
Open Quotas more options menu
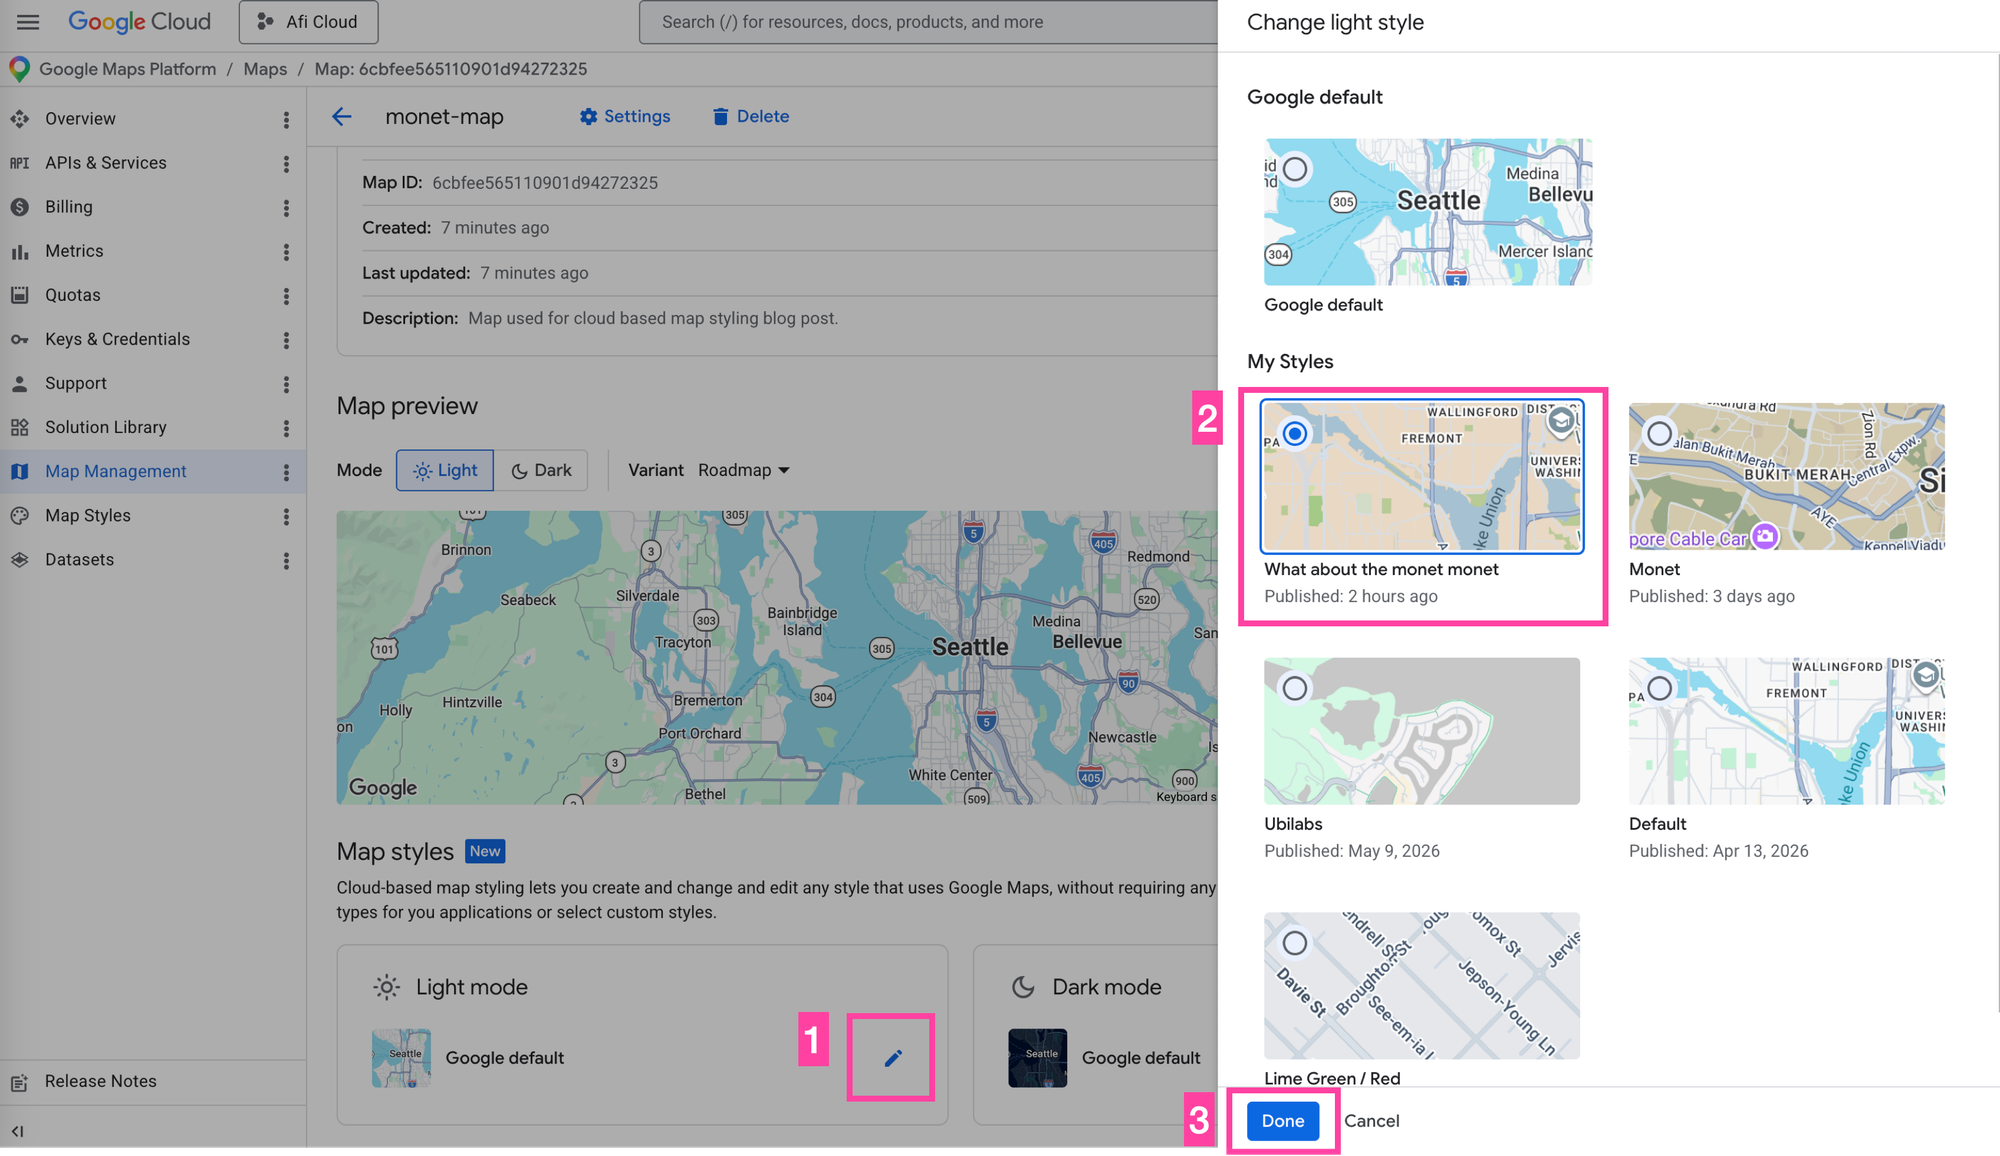(286, 295)
